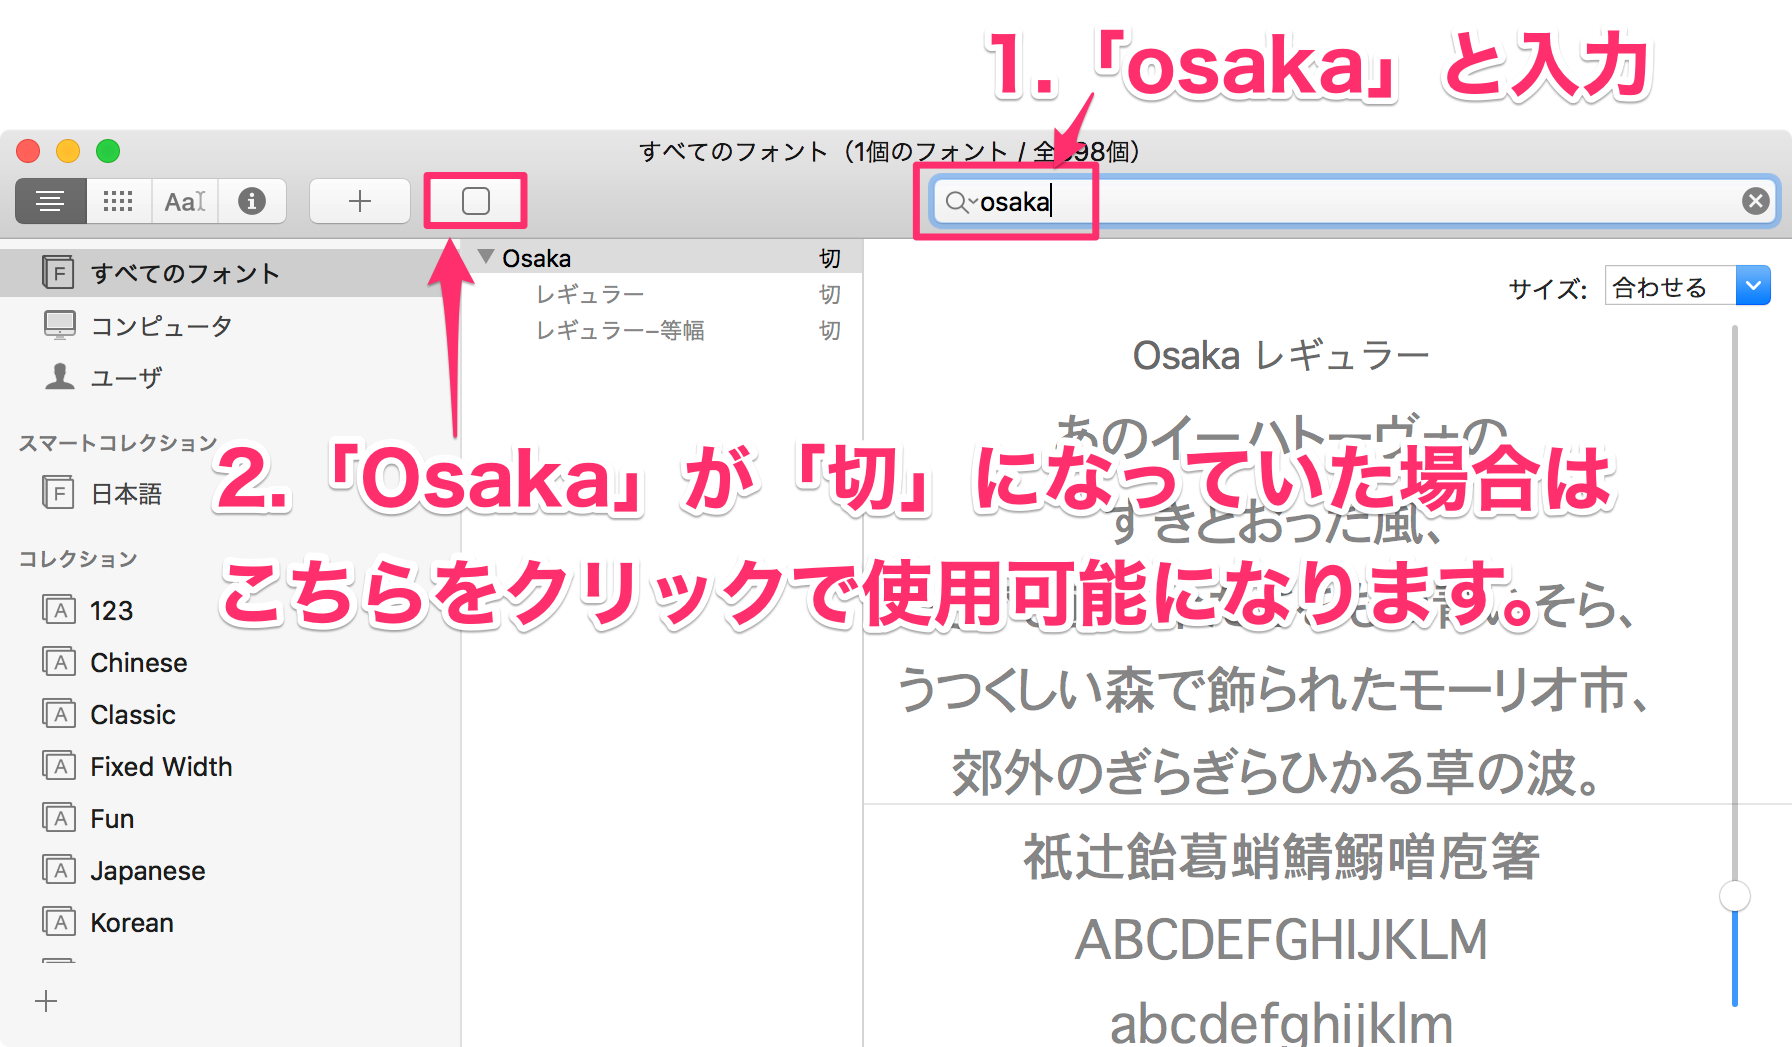Select User (ユーザ) in sidebar
This screenshot has width=1792, height=1047.
click(x=230, y=377)
